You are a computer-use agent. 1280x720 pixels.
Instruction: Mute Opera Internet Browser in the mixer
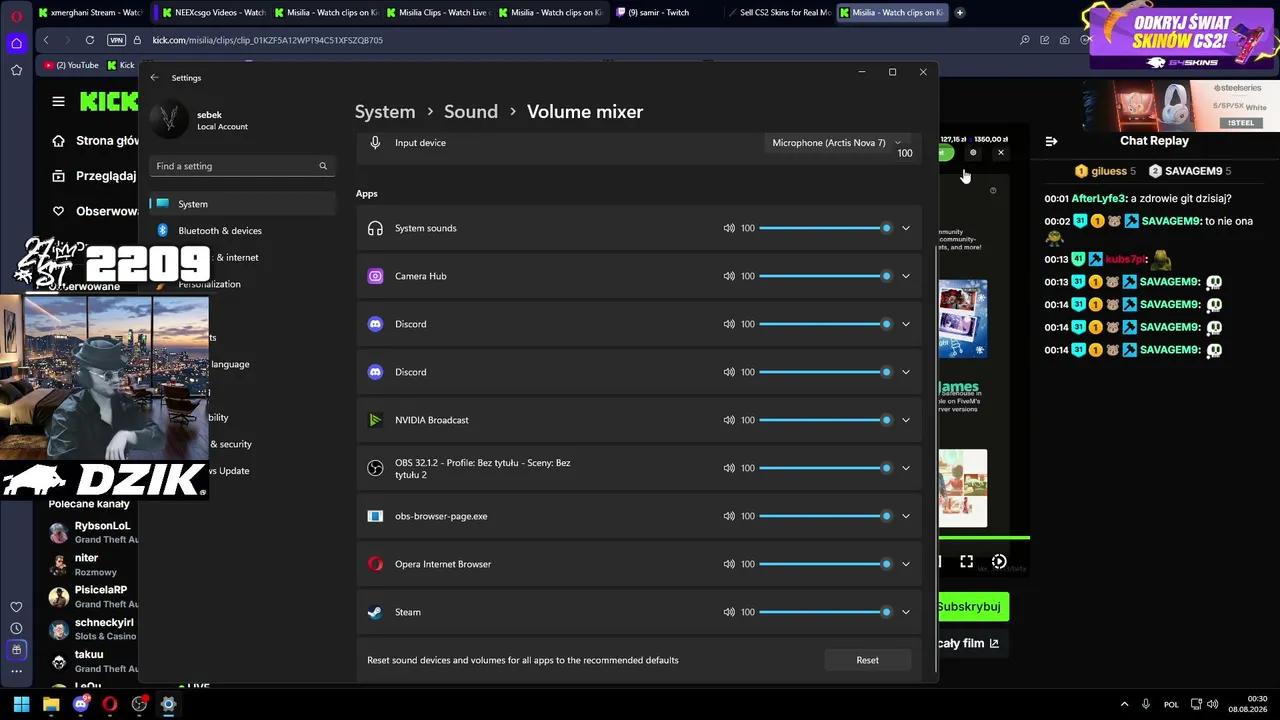(729, 564)
